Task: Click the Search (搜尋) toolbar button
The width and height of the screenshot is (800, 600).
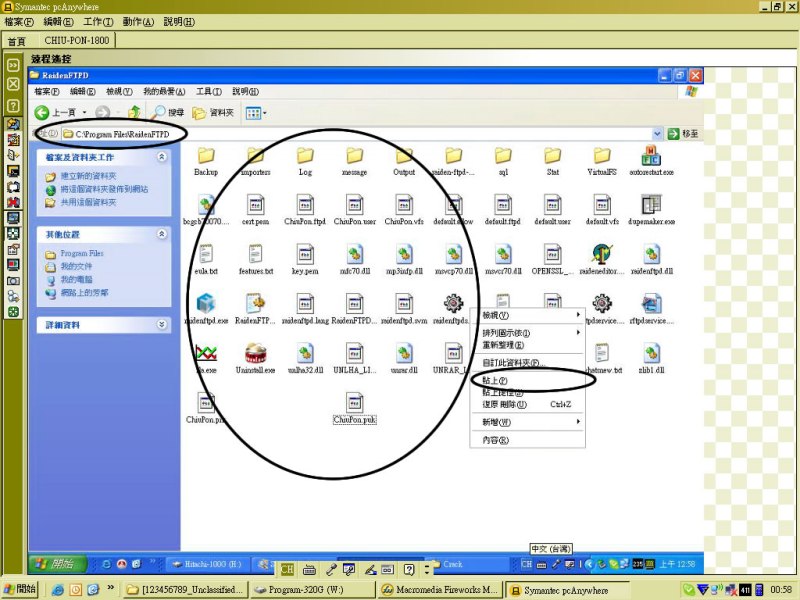Action: [168, 112]
